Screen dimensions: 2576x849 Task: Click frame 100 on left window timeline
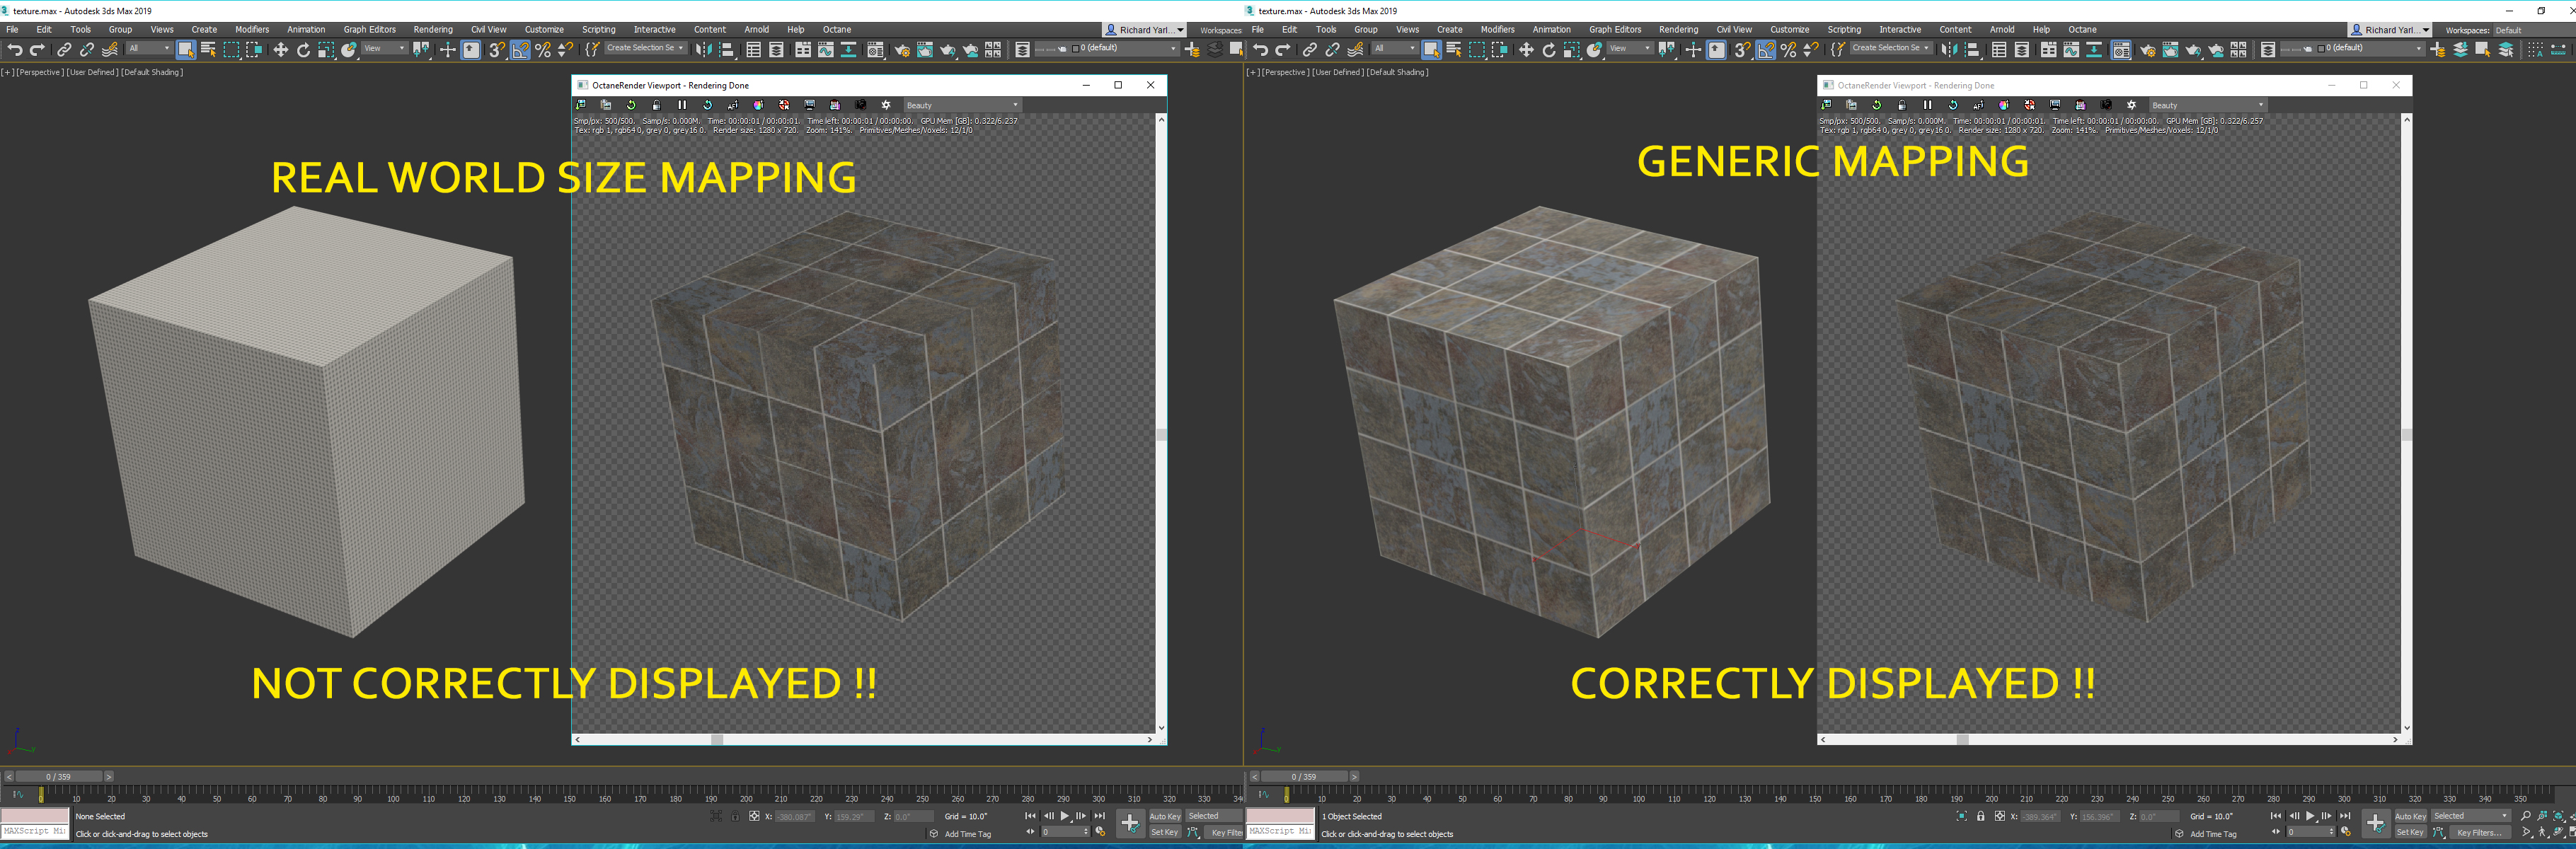(x=393, y=796)
